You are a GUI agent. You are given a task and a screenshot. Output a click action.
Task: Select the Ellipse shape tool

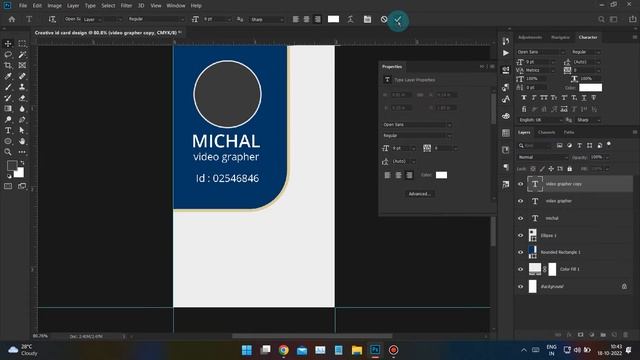point(8,141)
